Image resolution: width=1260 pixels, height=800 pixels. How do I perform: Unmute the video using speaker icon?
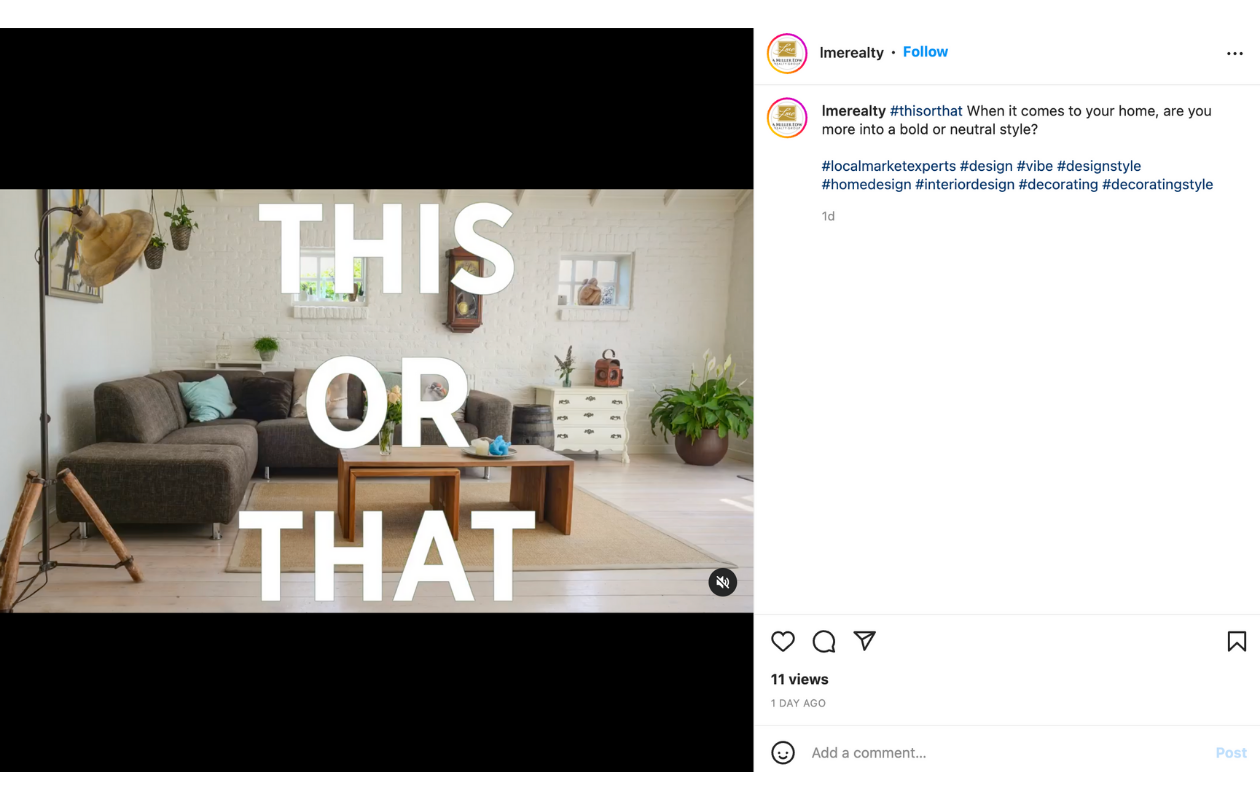pyautogui.click(x=723, y=582)
